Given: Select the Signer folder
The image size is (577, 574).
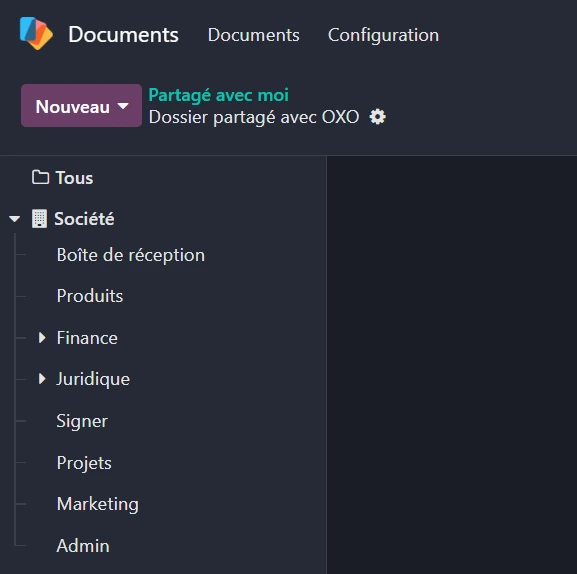Looking at the screenshot, I should 82,421.
